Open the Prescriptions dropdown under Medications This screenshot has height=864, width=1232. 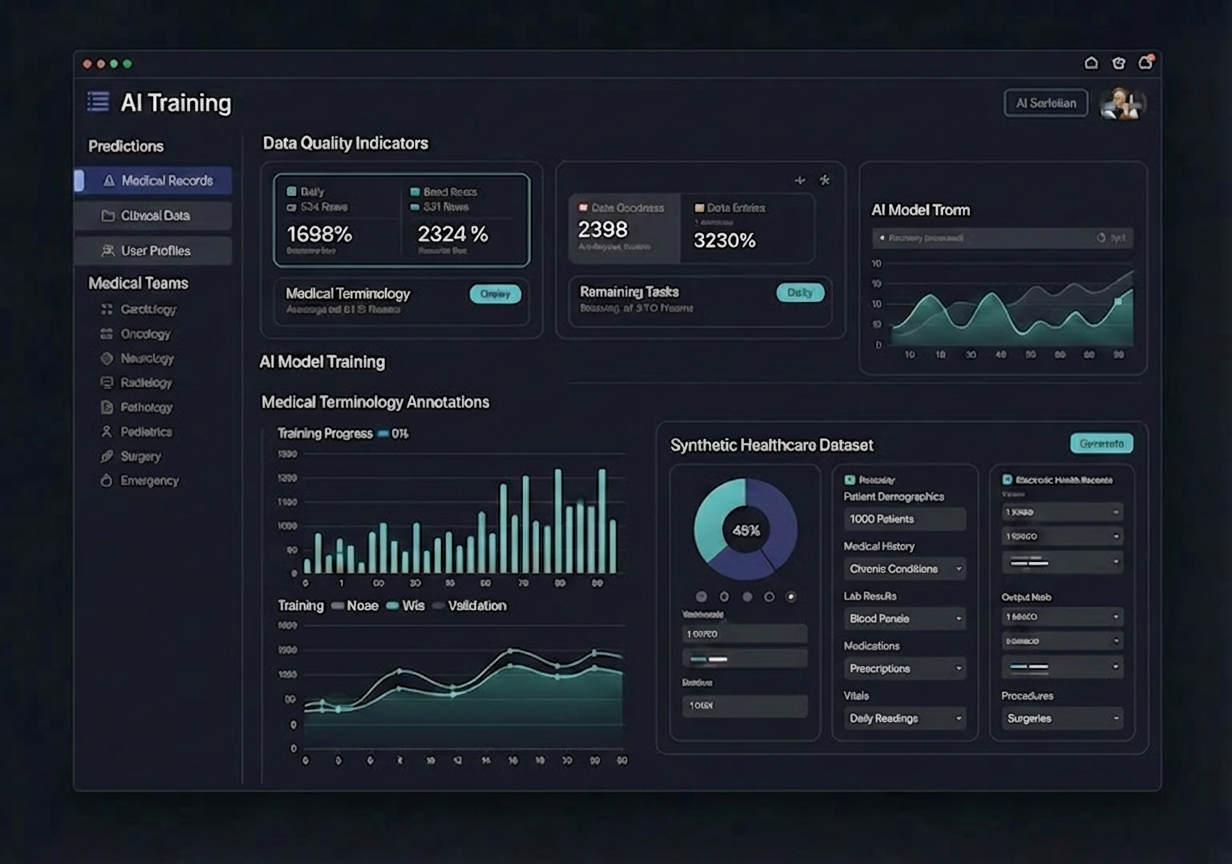[904, 668]
